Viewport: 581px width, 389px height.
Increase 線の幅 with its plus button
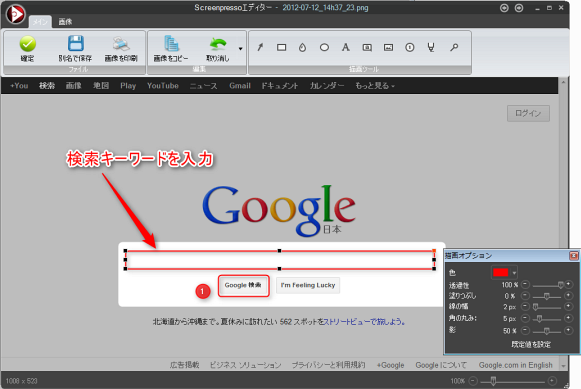(568, 306)
